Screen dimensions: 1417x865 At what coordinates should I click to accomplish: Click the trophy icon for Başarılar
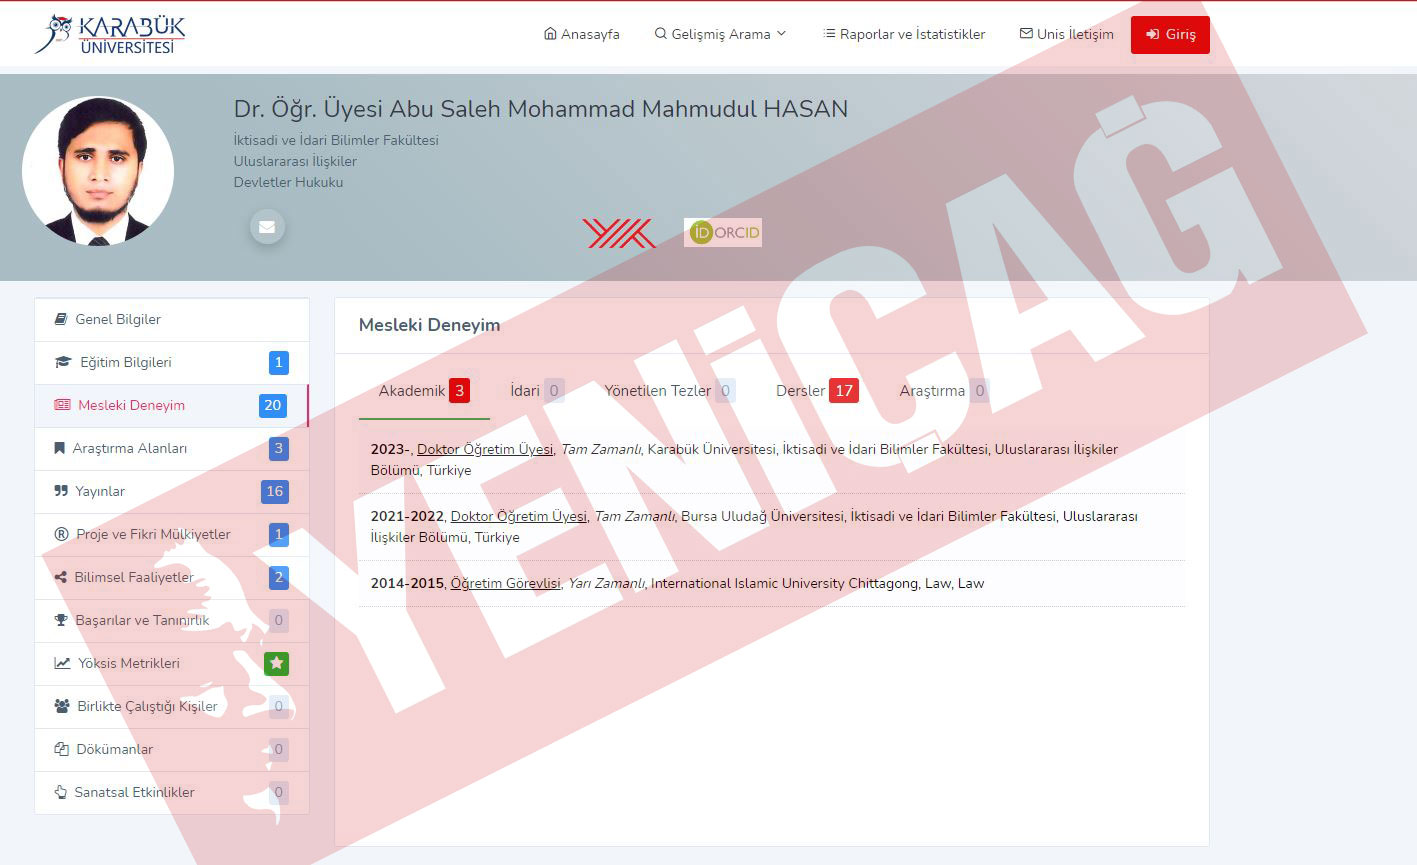tap(61, 620)
